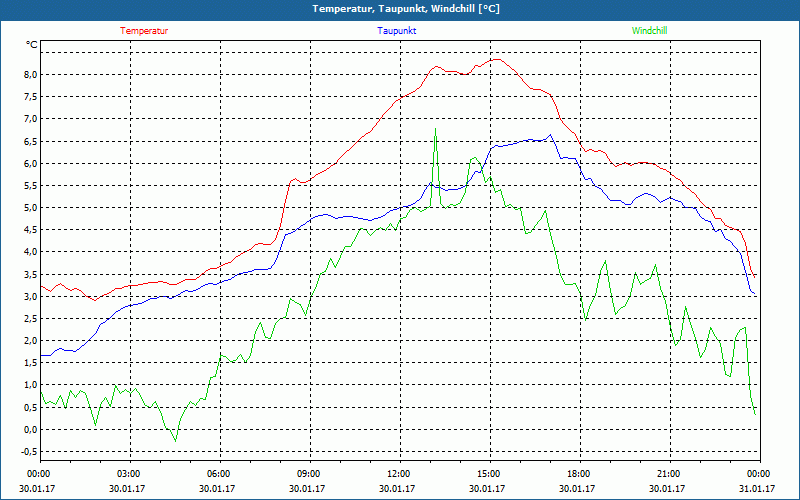Screen dimensions: 800x500
Task: Click the 5,0 y-axis tick label
Action: [29, 208]
